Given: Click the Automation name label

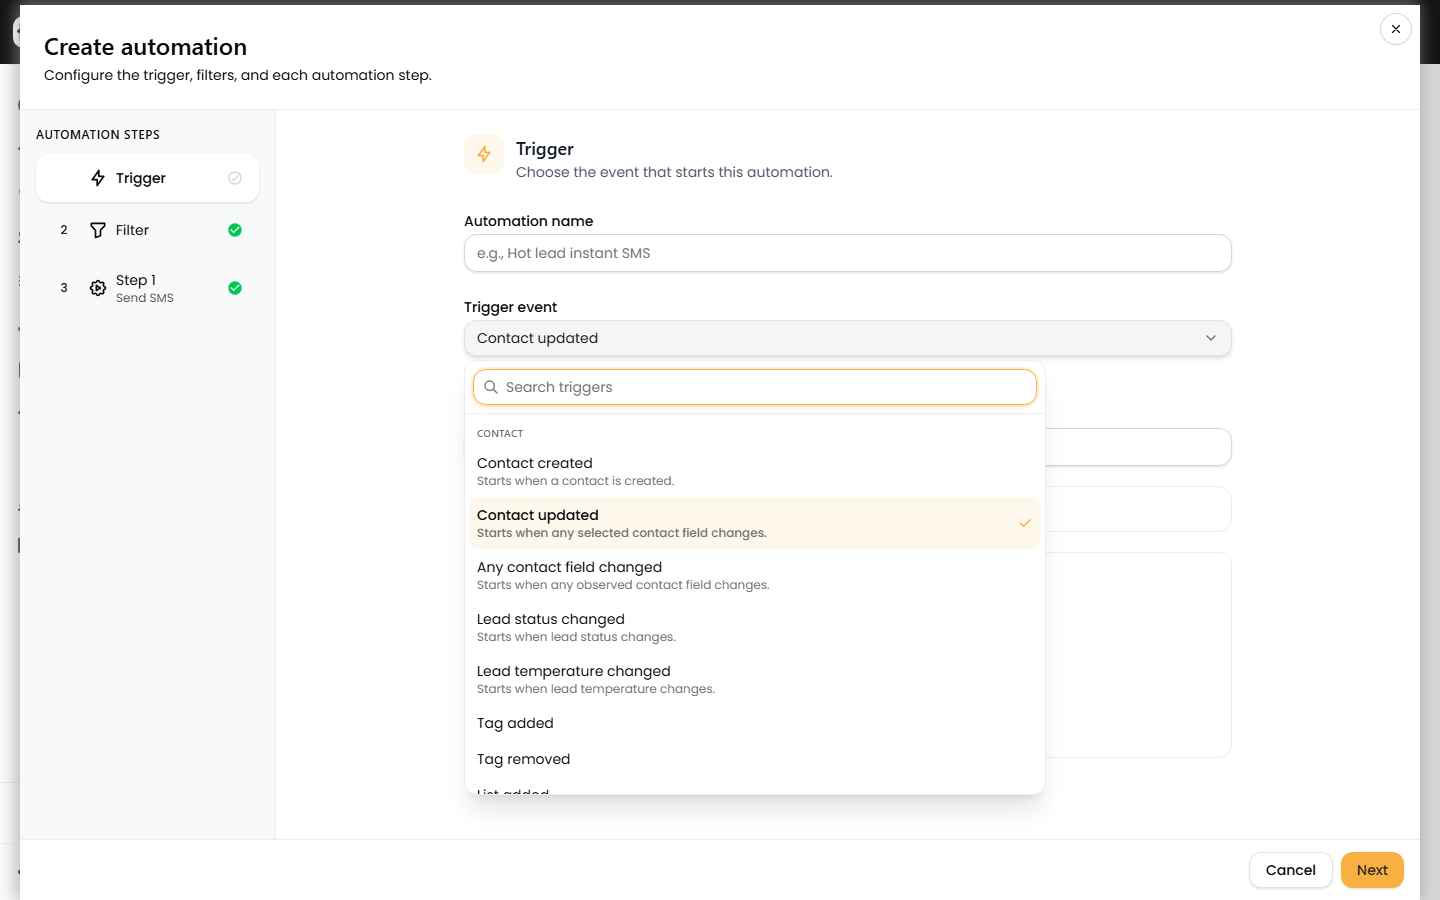Looking at the screenshot, I should tap(528, 221).
